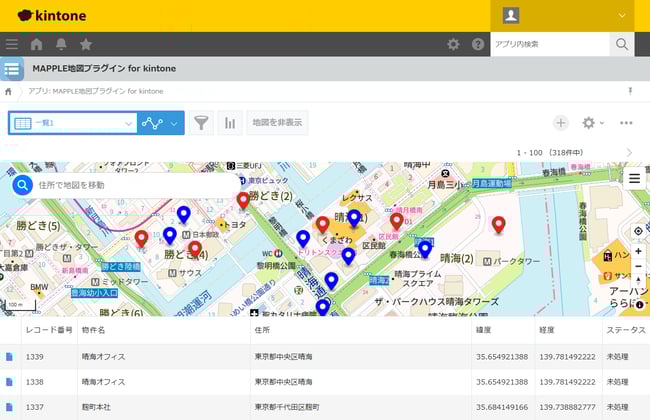Viewport: 650px width, 420px height.
Task: Go to the portal home icon
Action: 36,44
